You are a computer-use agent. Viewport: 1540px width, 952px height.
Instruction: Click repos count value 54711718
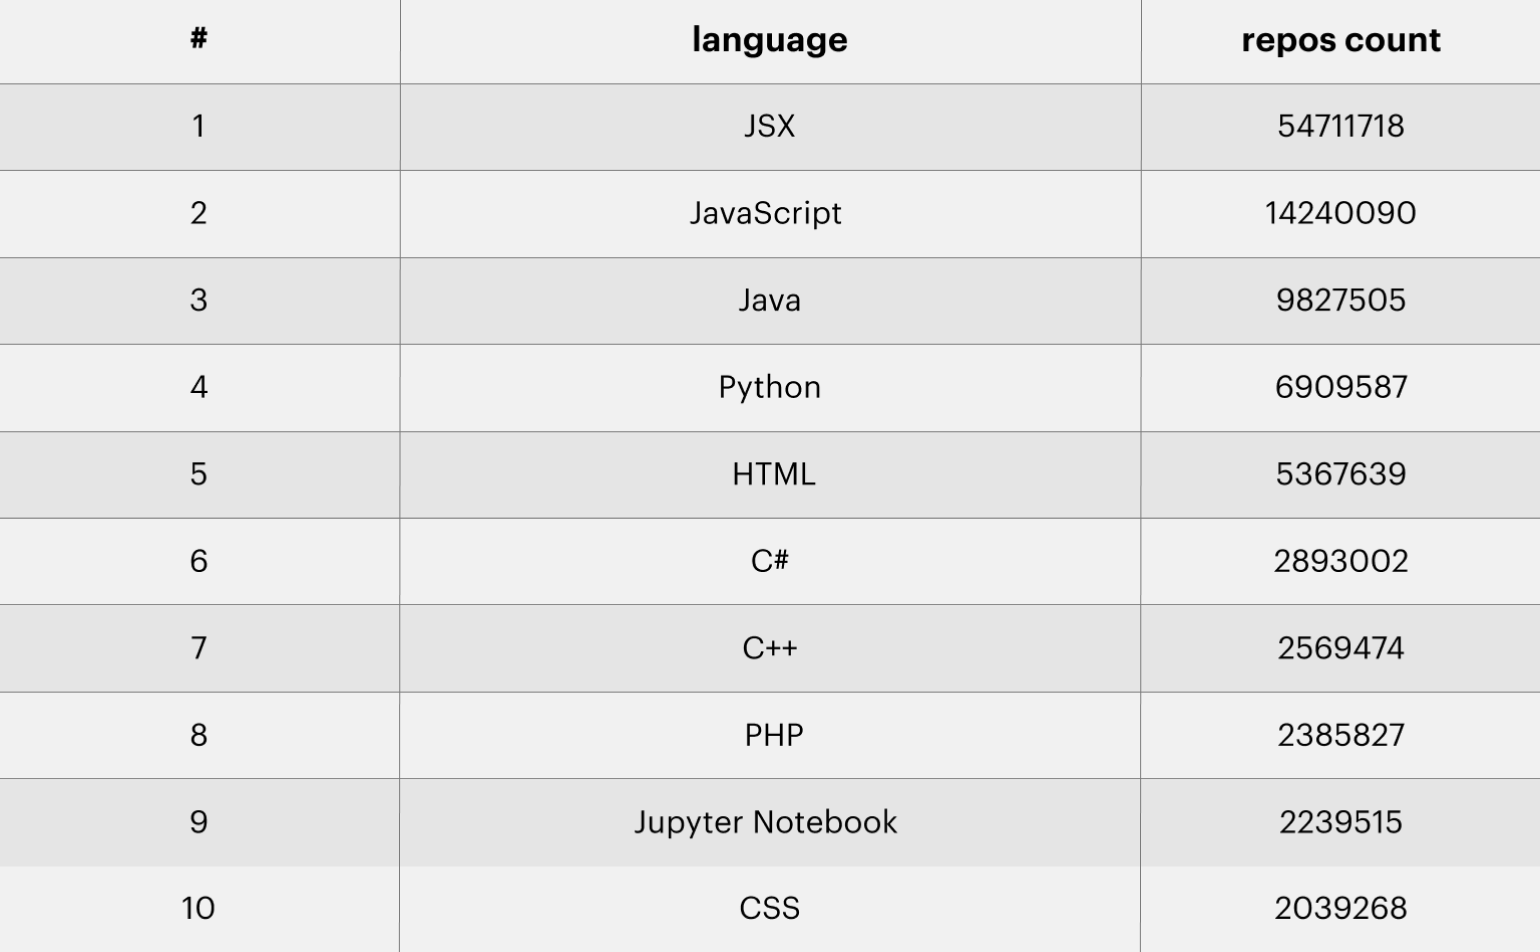(x=1340, y=126)
